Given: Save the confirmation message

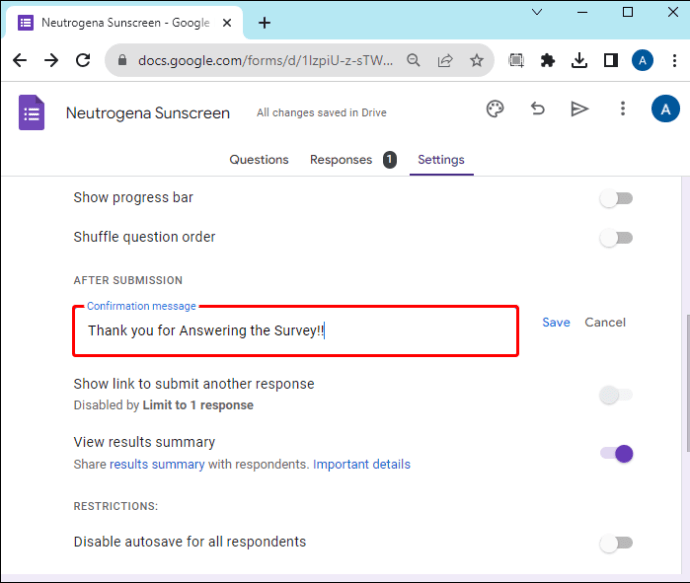Looking at the screenshot, I should pyautogui.click(x=556, y=323).
